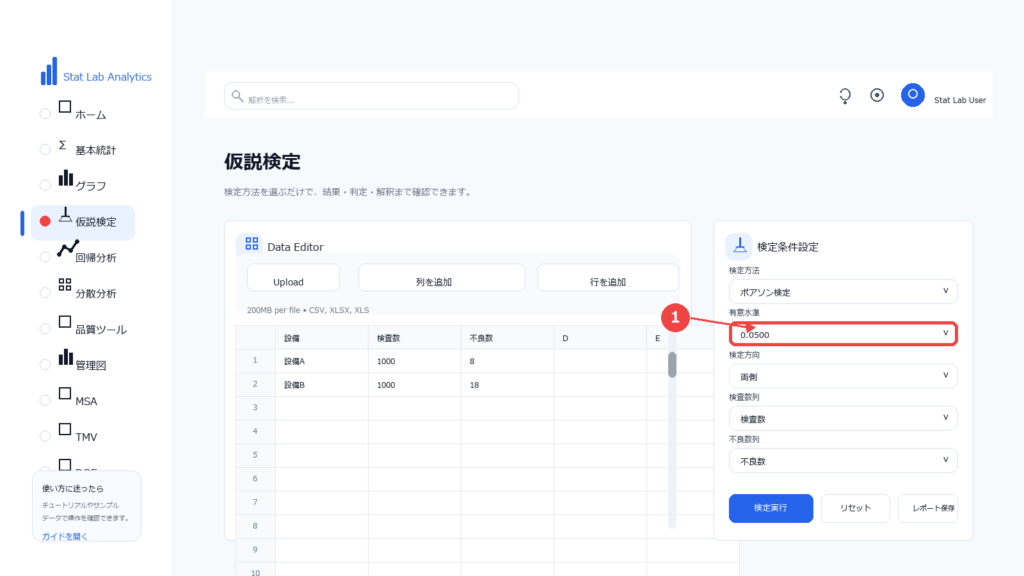Click the Stat Lab Analytics bar chart logo
The width and height of the screenshot is (1024, 576).
pyautogui.click(x=49, y=71)
